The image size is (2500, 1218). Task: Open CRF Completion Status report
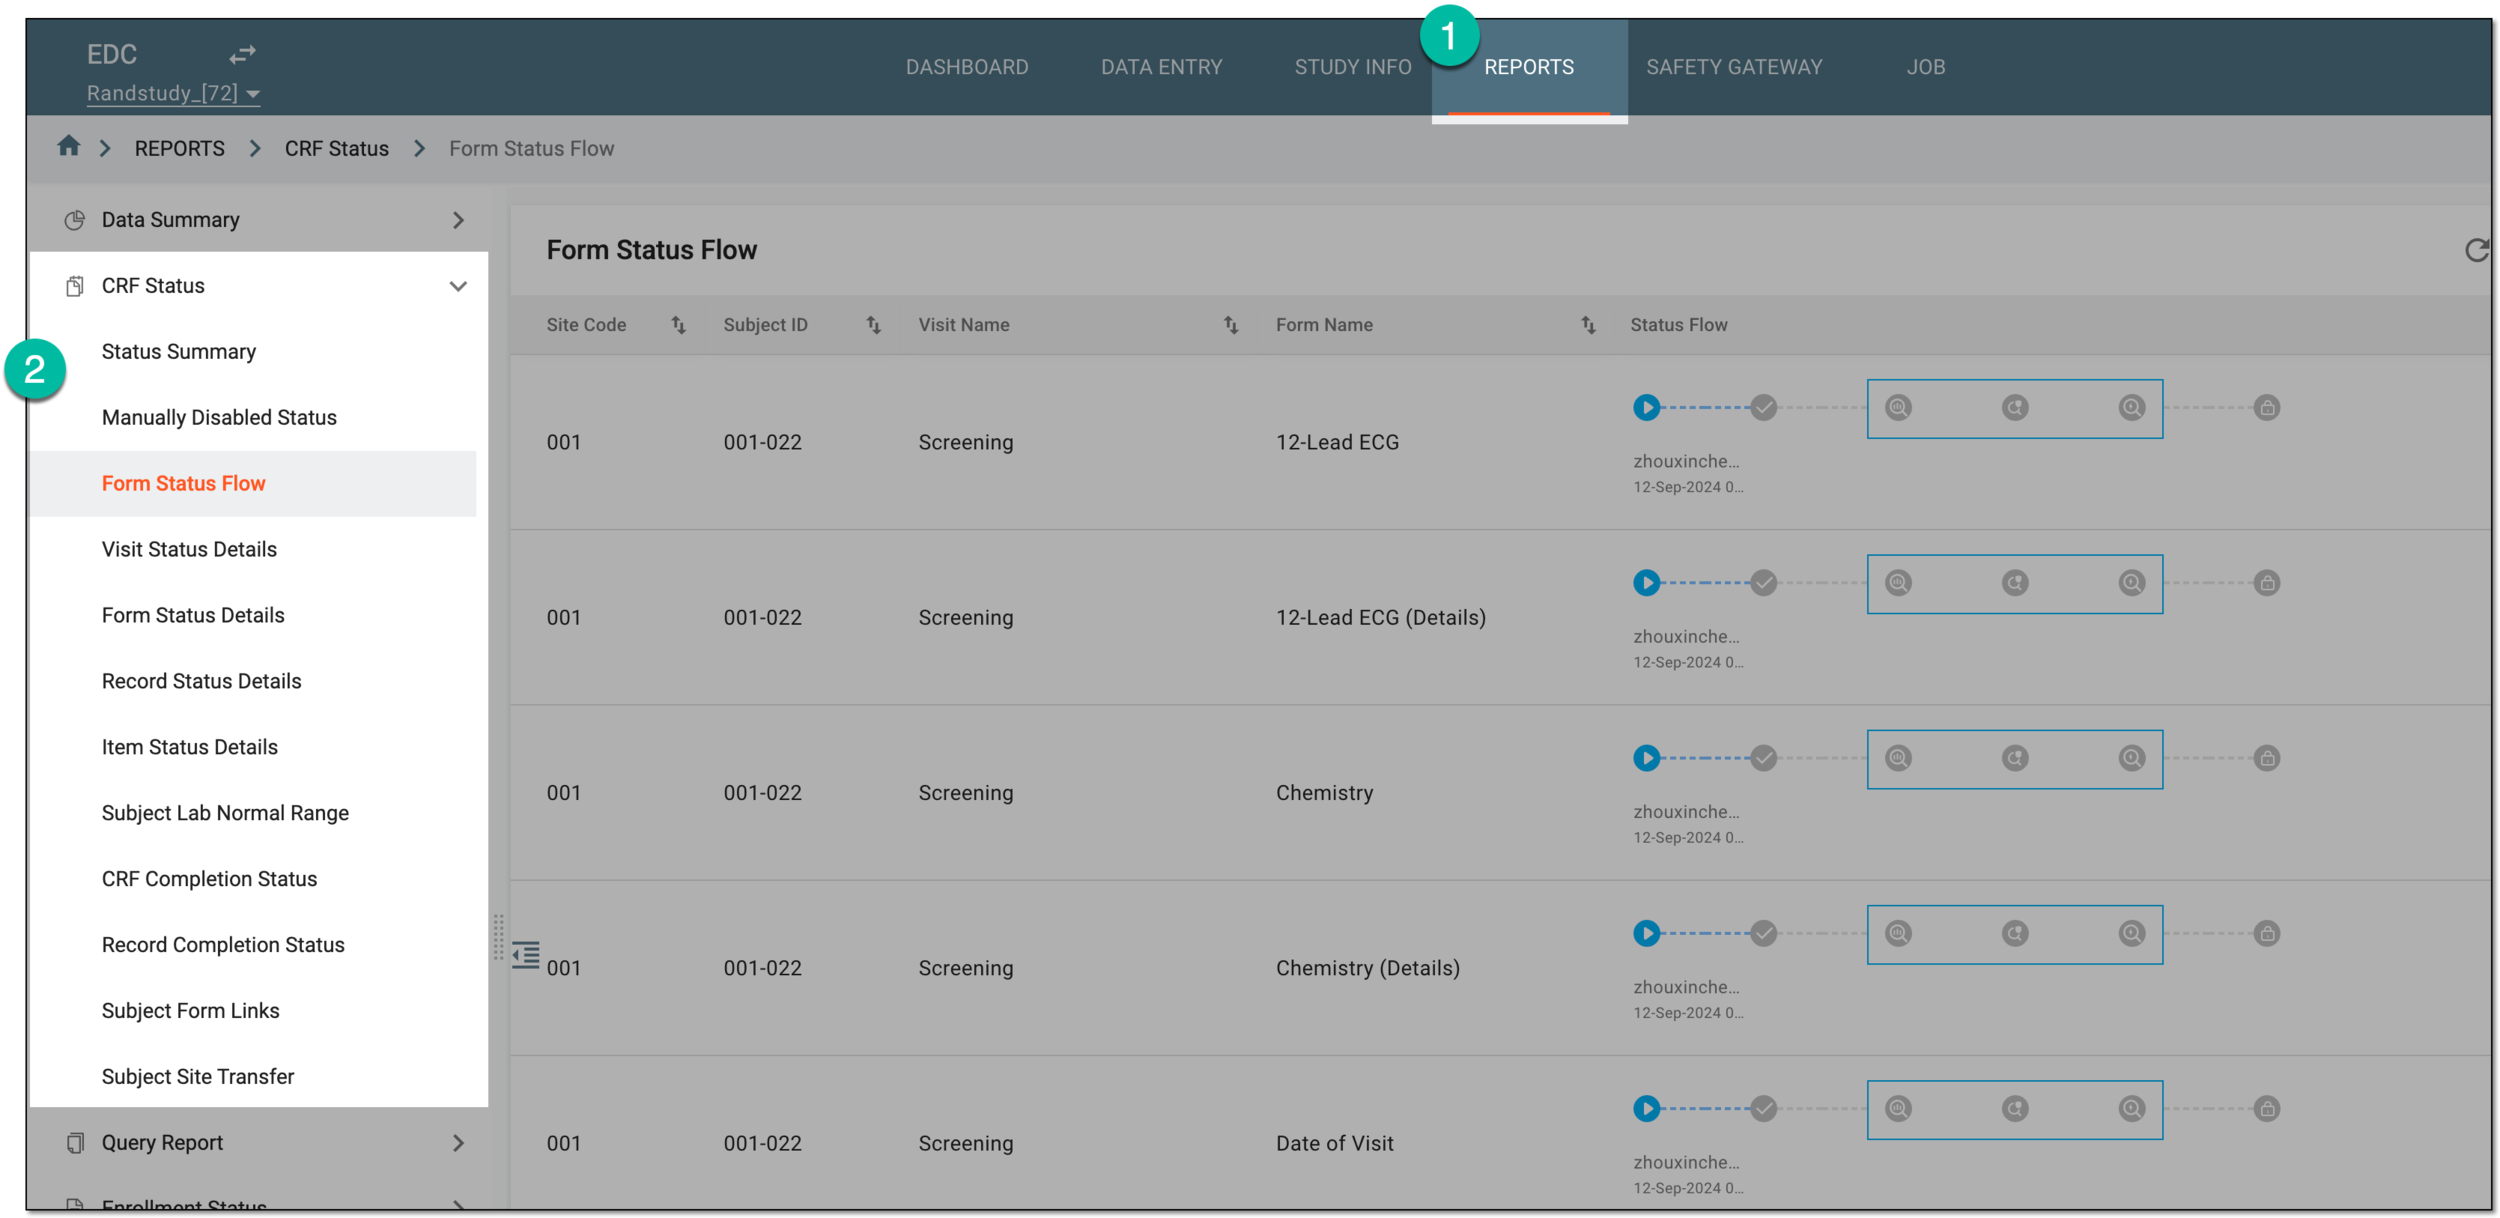point(209,880)
